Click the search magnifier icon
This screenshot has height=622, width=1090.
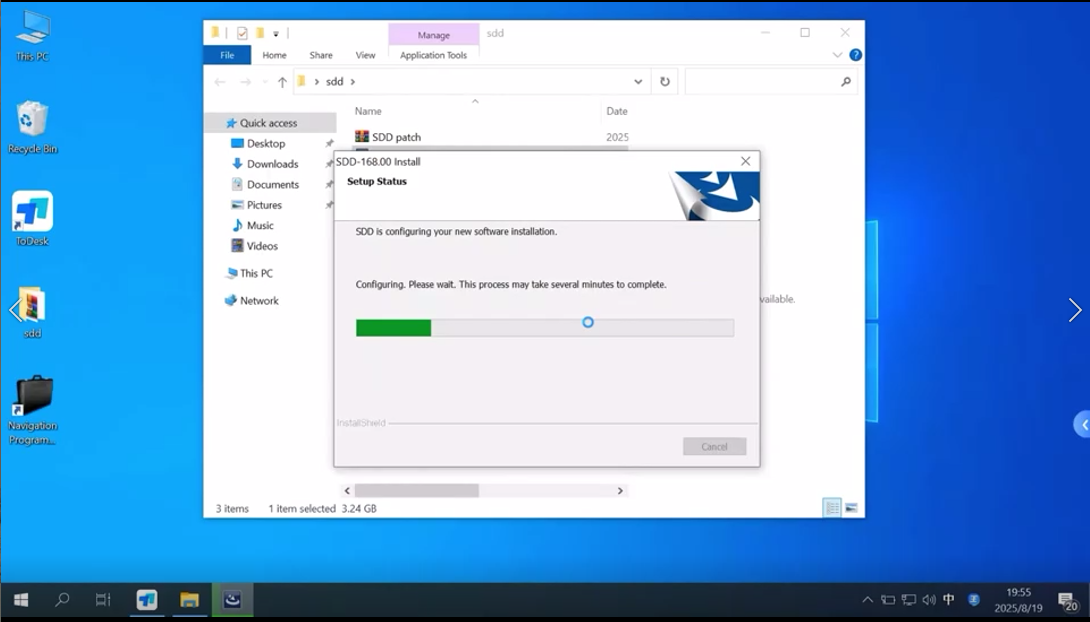[x=845, y=82]
